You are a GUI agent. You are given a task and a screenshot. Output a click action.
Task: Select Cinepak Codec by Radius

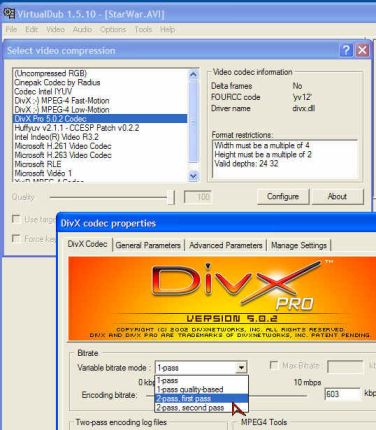[x=100, y=82]
